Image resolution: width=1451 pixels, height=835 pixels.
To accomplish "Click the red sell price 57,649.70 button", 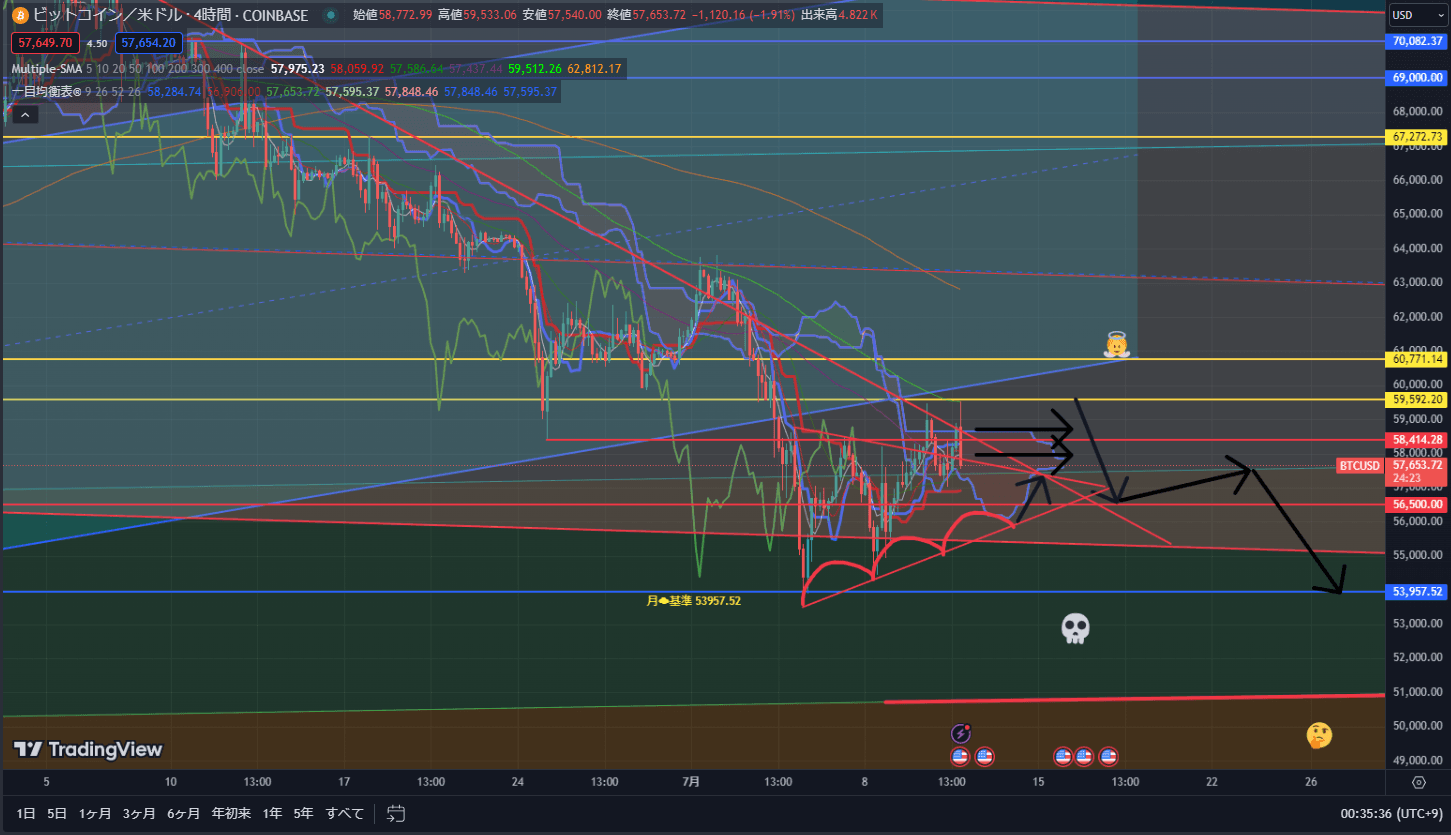I will [x=42, y=43].
